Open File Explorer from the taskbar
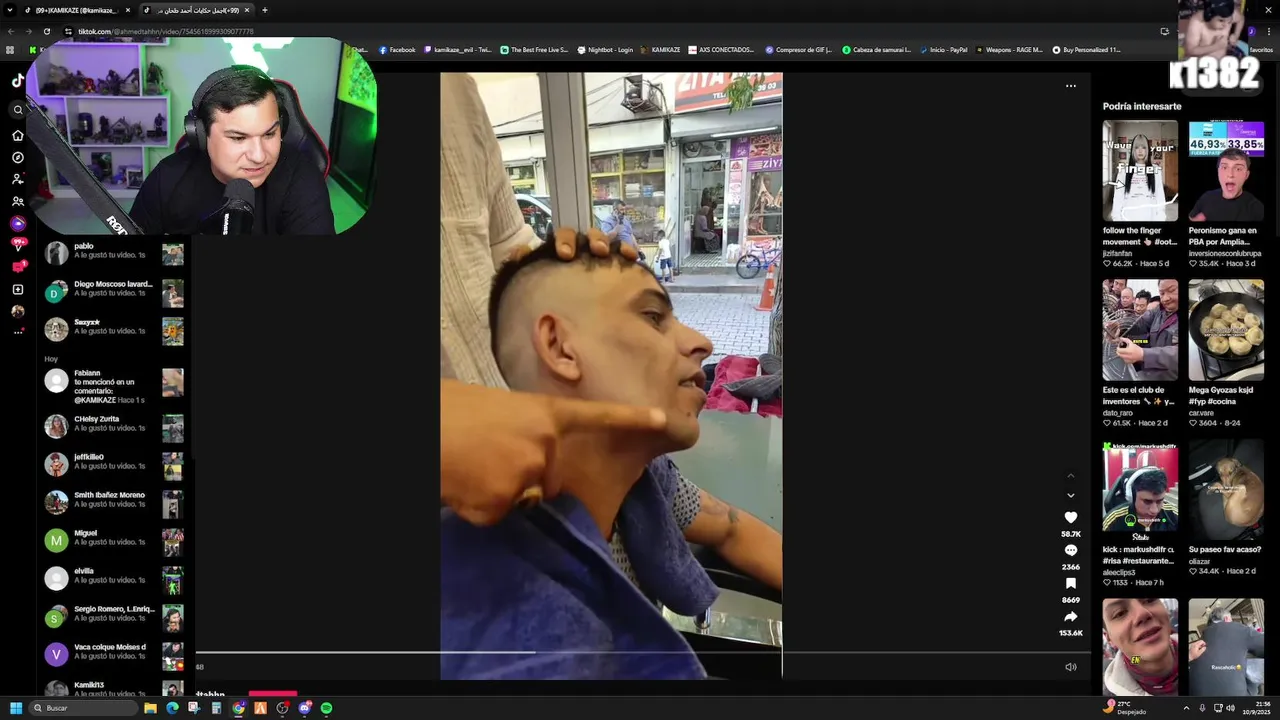This screenshot has height=720, width=1280. 150,708
